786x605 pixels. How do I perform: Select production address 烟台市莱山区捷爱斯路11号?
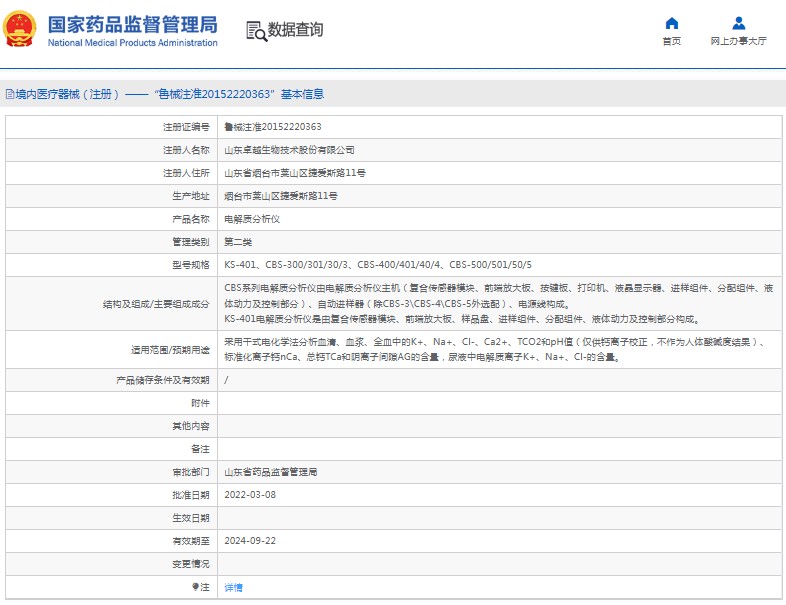pyautogui.click(x=281, y=196)
